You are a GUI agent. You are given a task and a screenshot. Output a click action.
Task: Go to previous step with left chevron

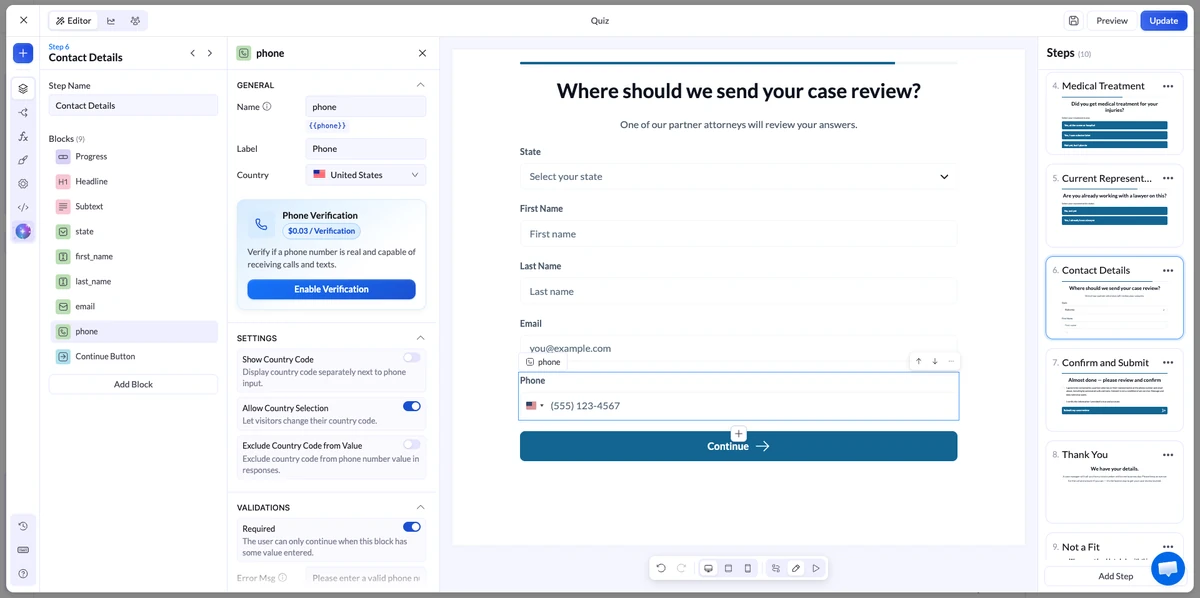pyautogui.click(x=193, y=53)
